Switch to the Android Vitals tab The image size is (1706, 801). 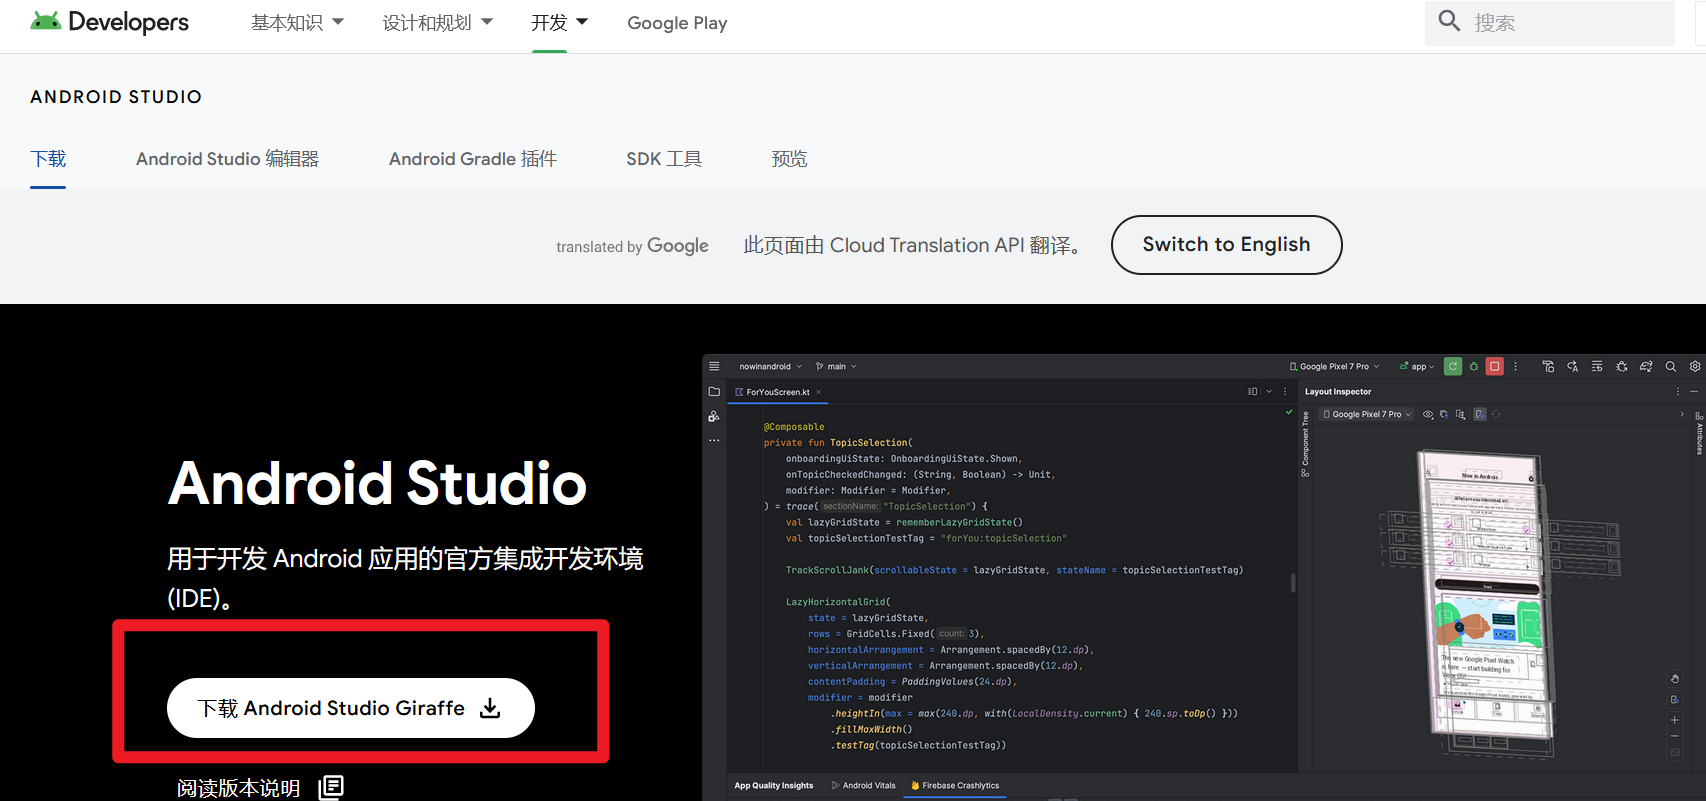(864, 786)
